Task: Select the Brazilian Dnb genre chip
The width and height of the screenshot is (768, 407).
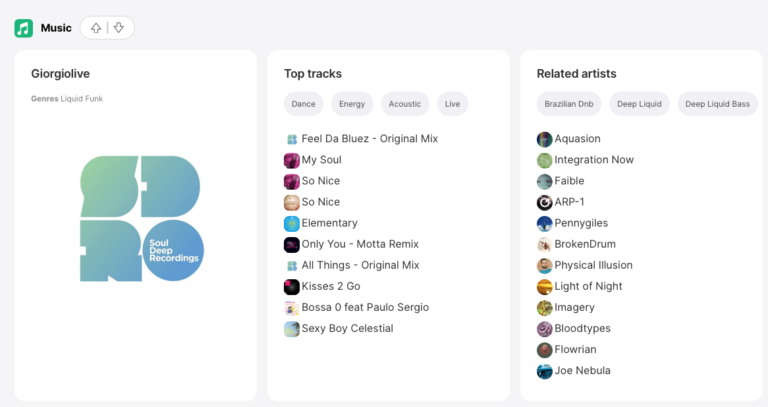Action: click(x=569, y=104)
